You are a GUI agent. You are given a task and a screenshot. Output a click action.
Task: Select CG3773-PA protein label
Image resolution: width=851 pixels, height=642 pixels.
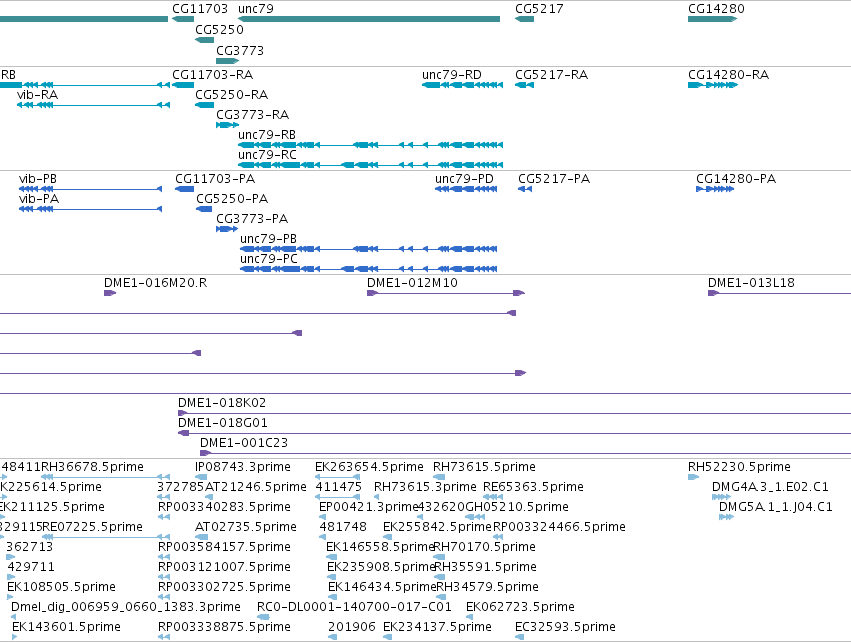pos(252,219)
